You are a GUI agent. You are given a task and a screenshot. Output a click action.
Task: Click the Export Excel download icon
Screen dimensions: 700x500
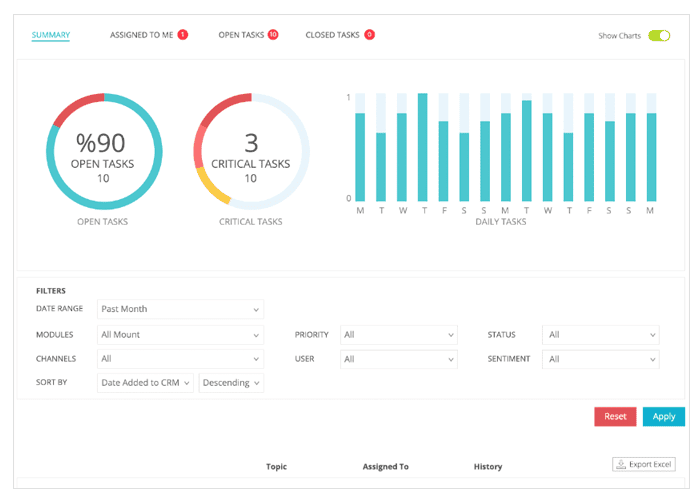[621, 464]
